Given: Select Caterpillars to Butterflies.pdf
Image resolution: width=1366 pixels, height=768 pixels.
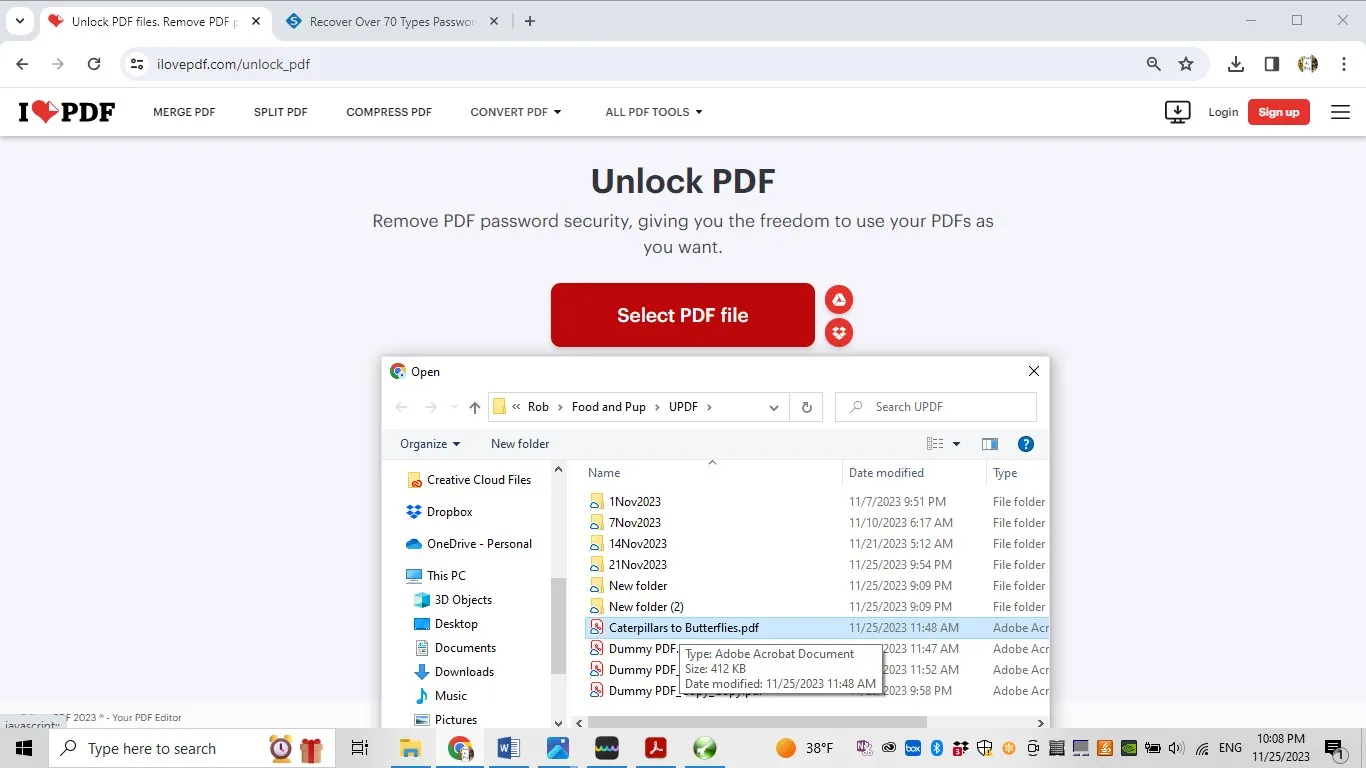Looking at the screenshot, I should pos(684,627).
